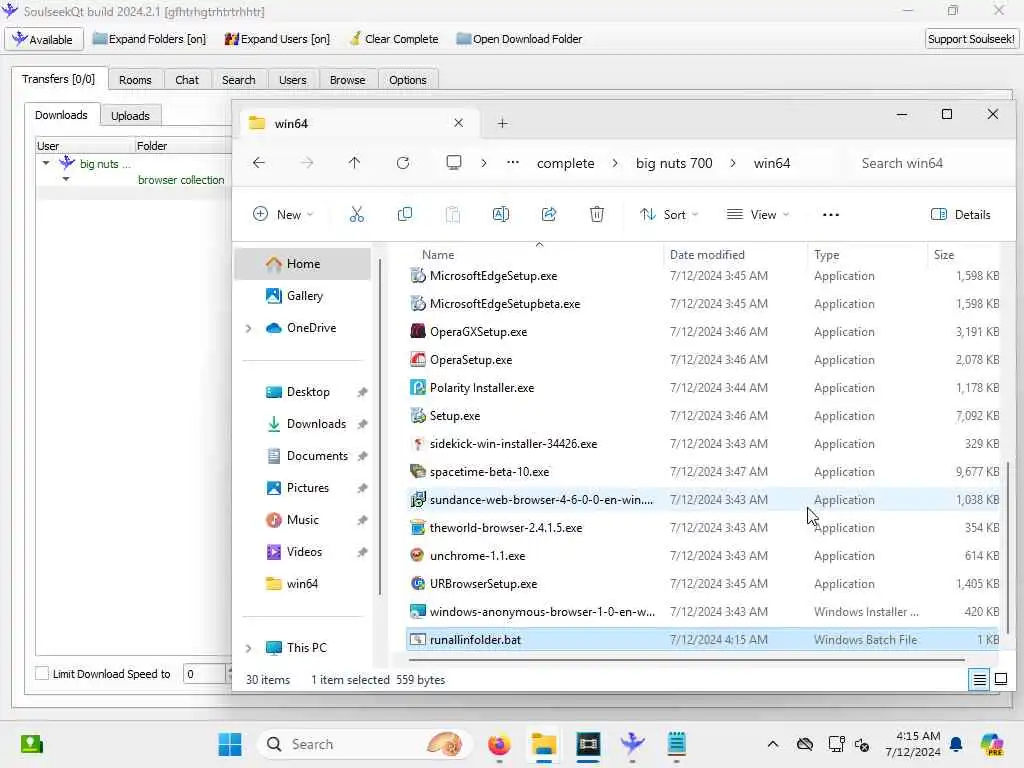This screenshot has height=768, width=1024.
Task: Open the See more ellipsis in Explorer toolbar
Action: click(831, 214)
